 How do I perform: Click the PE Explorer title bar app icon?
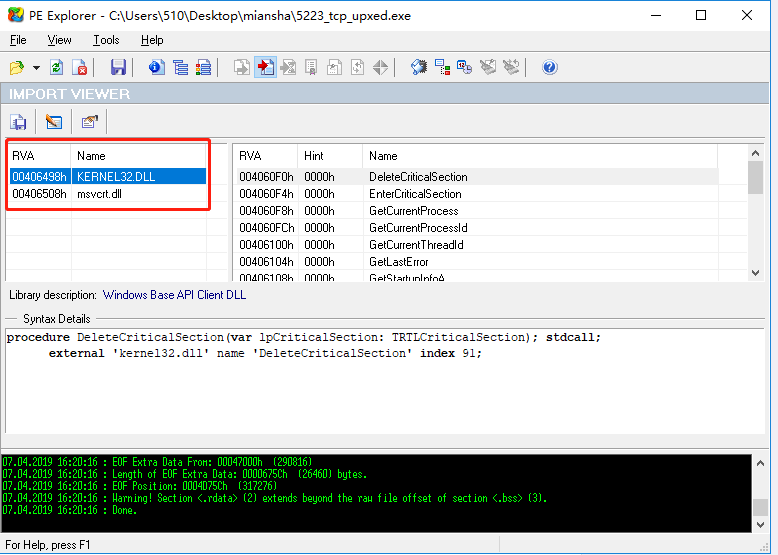[x=15, y=15]
